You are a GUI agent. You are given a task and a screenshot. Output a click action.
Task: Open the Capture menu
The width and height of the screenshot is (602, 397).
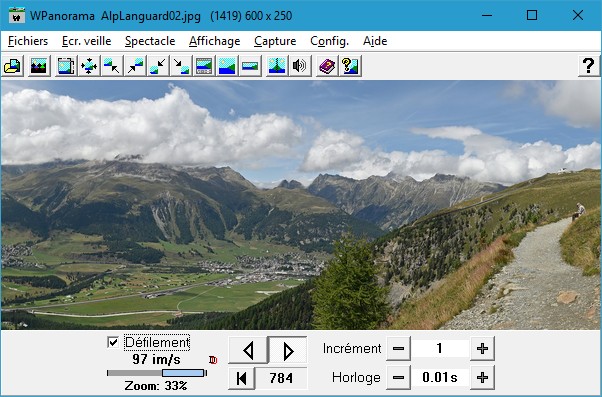275,41
